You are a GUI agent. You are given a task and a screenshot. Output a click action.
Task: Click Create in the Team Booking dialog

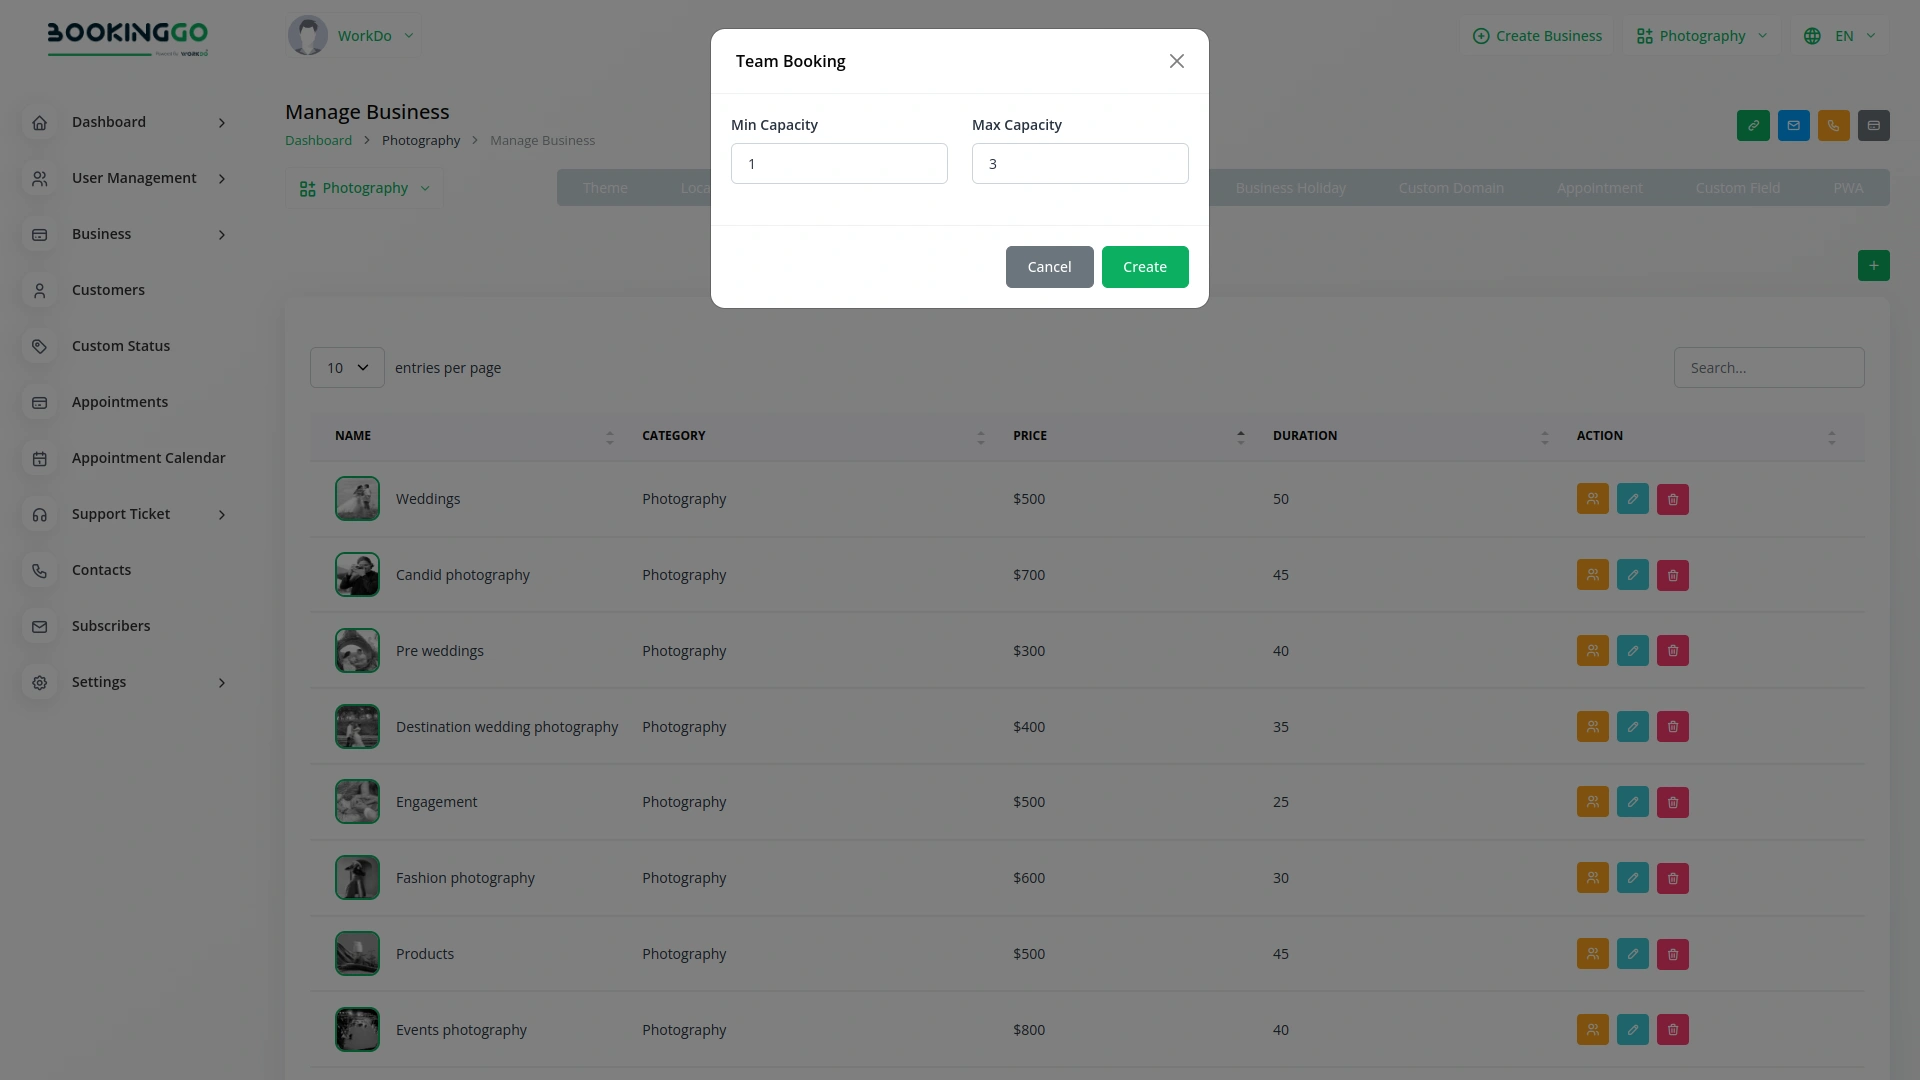pos(1145,266)
